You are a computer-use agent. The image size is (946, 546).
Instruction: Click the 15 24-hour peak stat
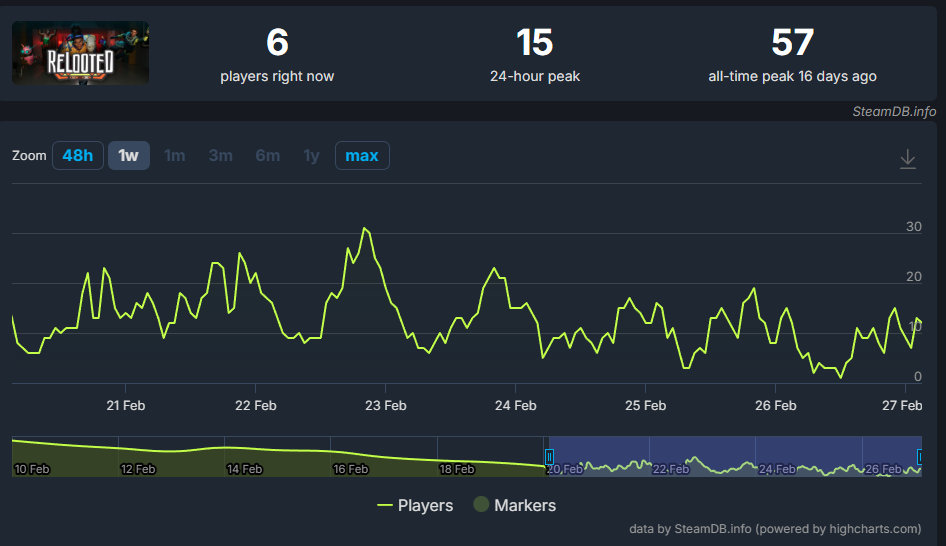click(534, 54)
